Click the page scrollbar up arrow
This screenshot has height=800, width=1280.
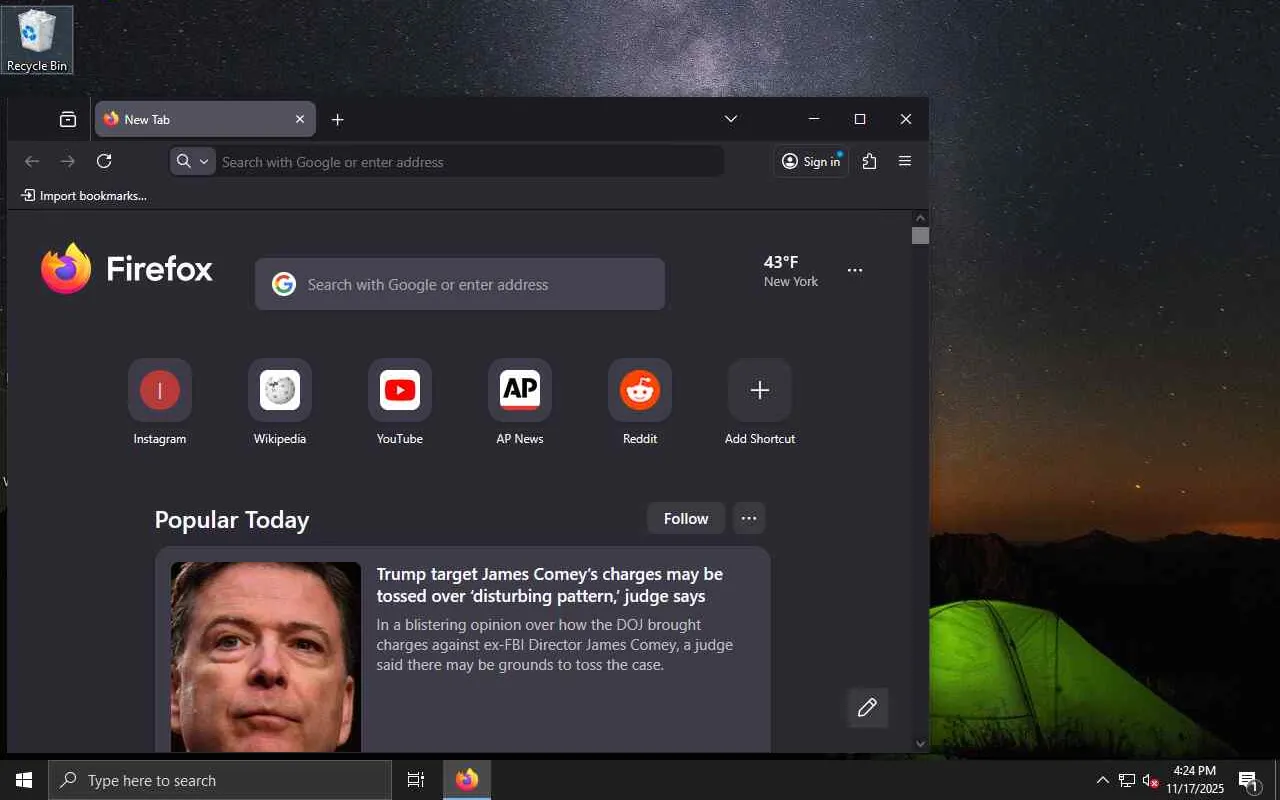click(920, 218)
